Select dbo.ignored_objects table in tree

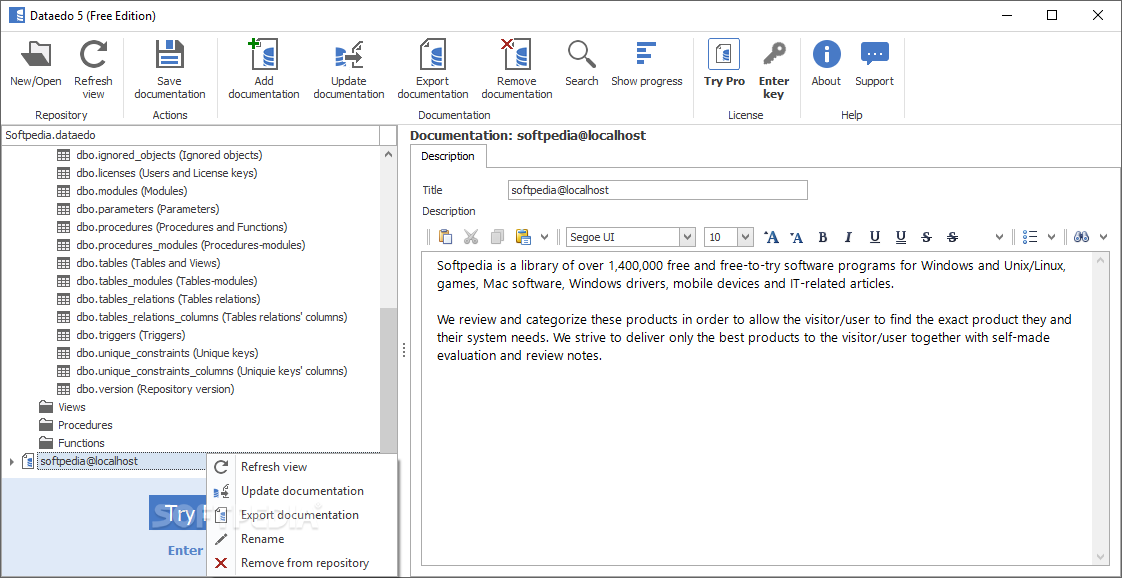tap(160, 155)
